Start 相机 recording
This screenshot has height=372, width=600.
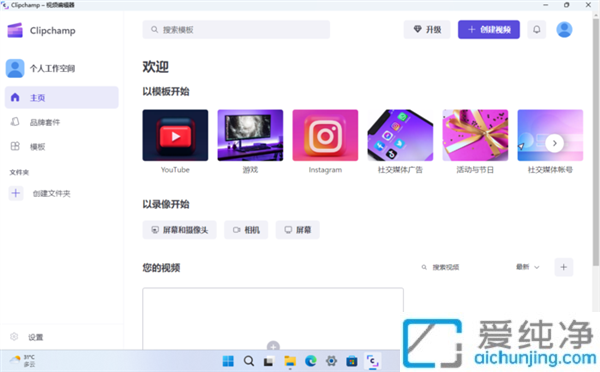point(246,230)
